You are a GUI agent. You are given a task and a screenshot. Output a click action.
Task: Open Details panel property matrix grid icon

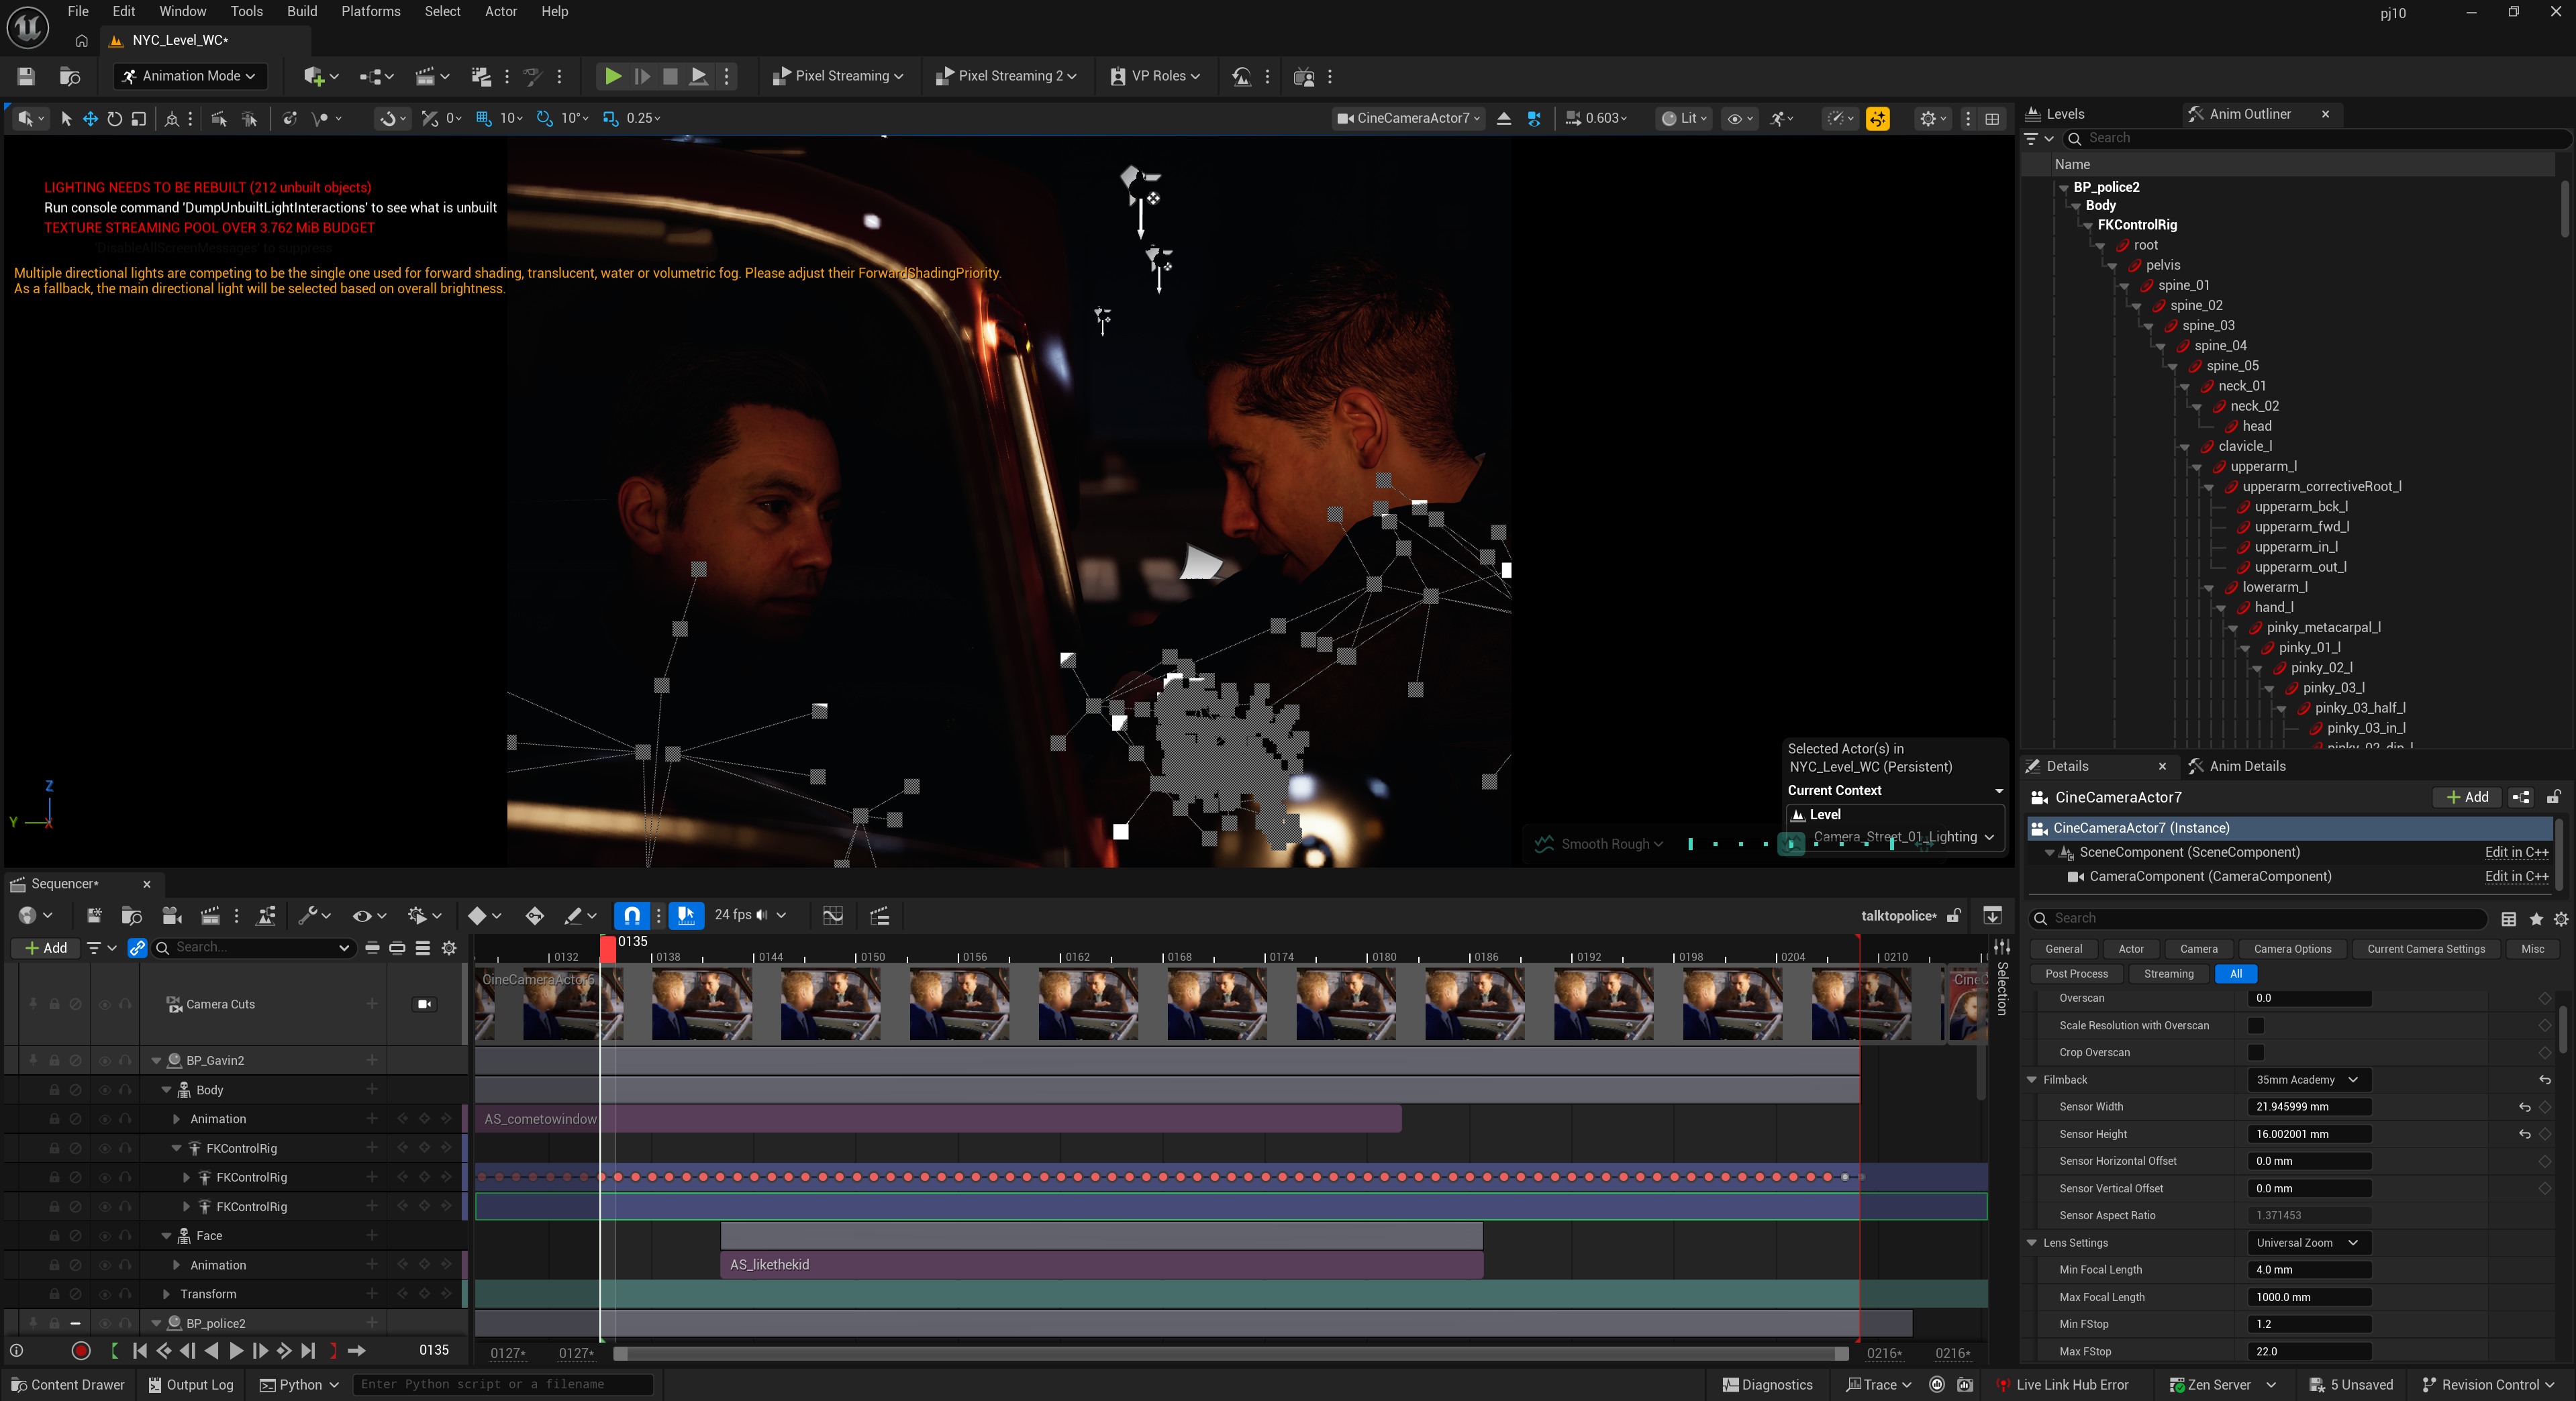tap(2509, 919)
